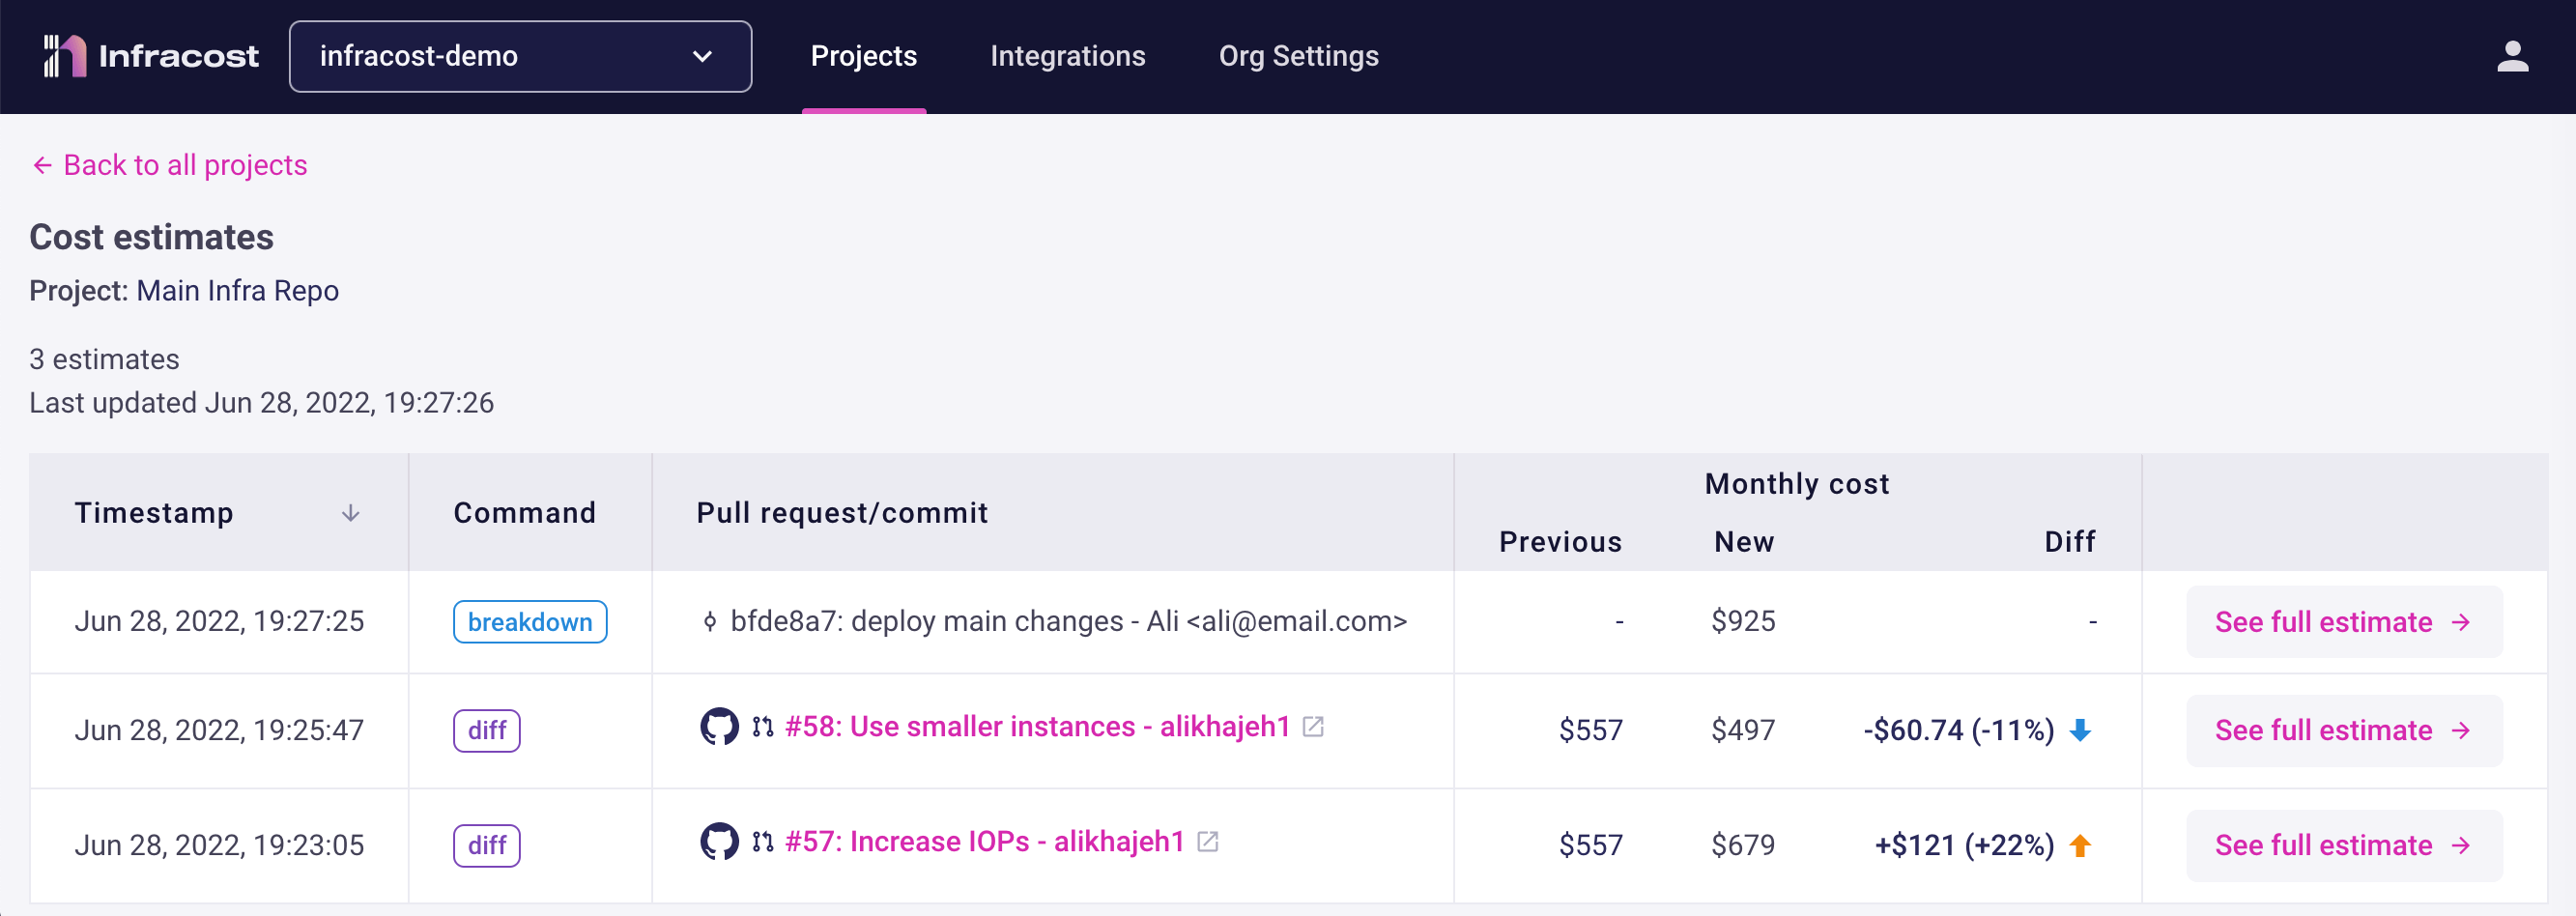The image size is (2576, 916).
Task: Open PR #57 via its external link icon
Action: click(x=1209, y=843)
